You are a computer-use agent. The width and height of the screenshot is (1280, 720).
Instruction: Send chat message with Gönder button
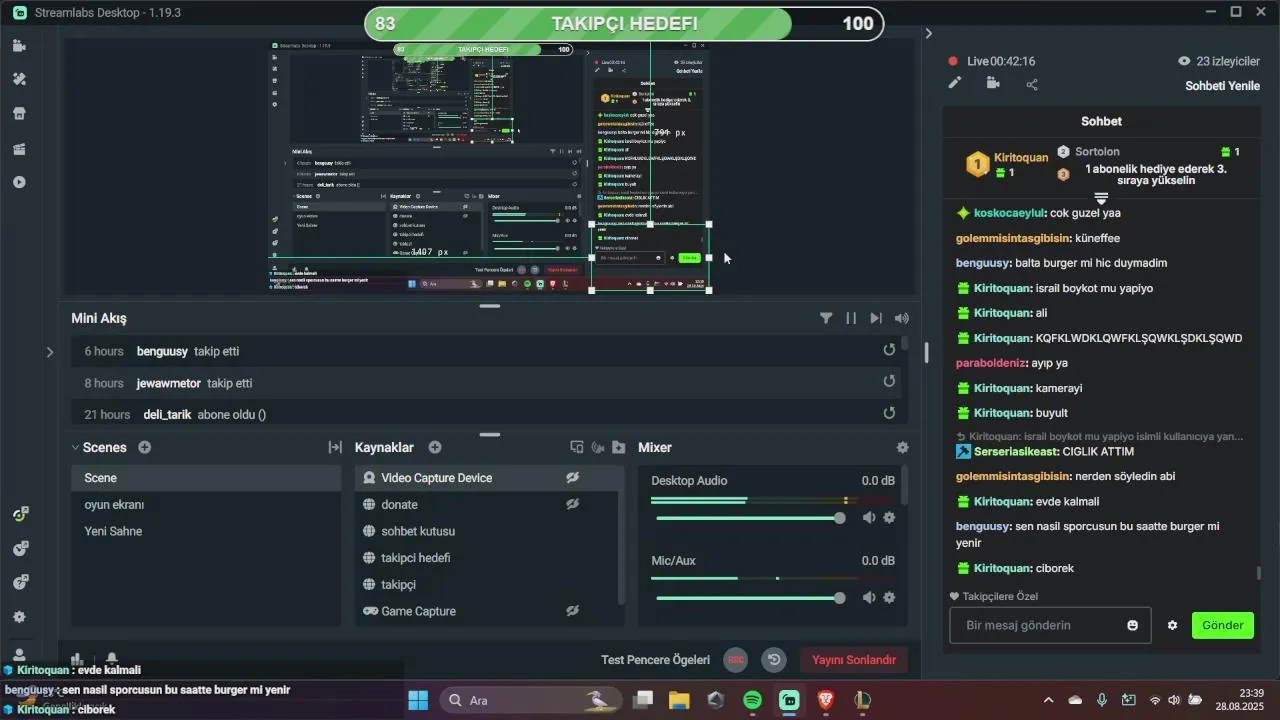[x=1222, y=625]
